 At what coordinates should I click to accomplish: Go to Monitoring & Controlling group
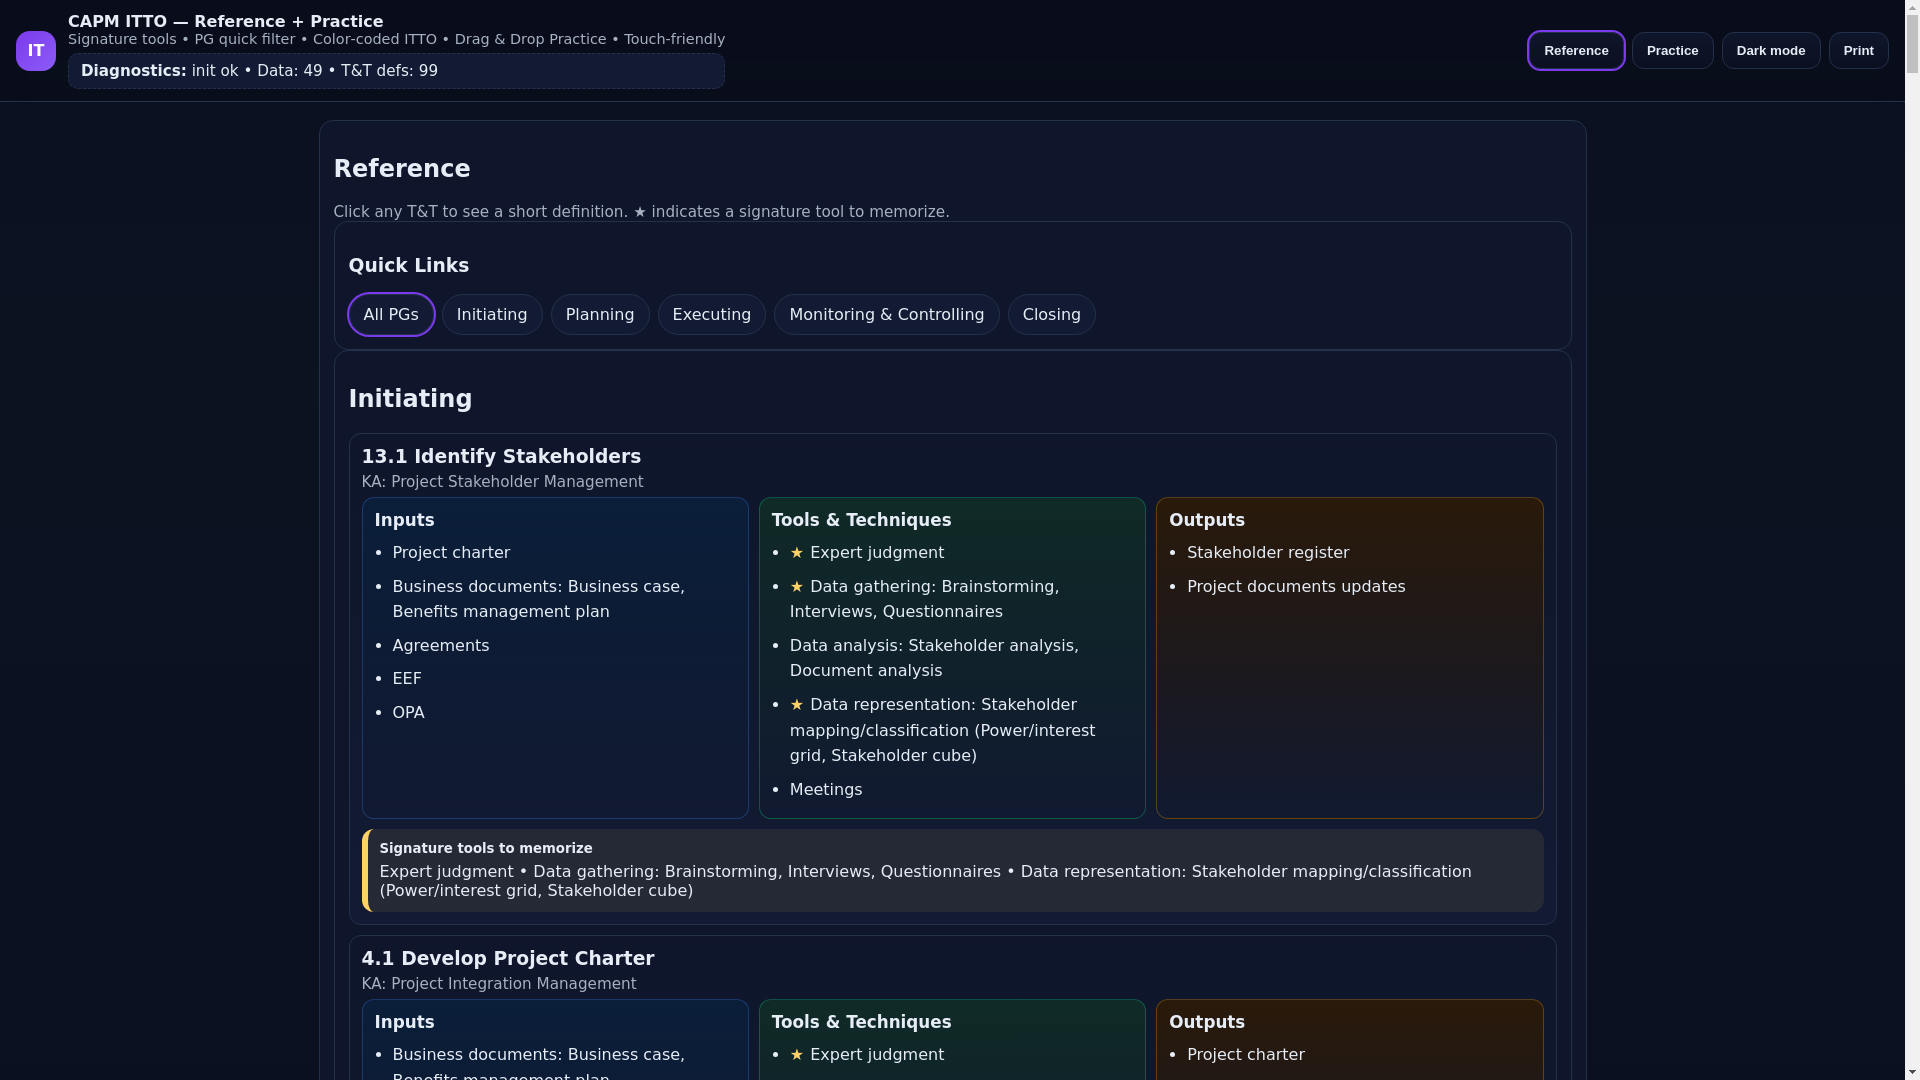pyautogui.click(x=886, y=315)
